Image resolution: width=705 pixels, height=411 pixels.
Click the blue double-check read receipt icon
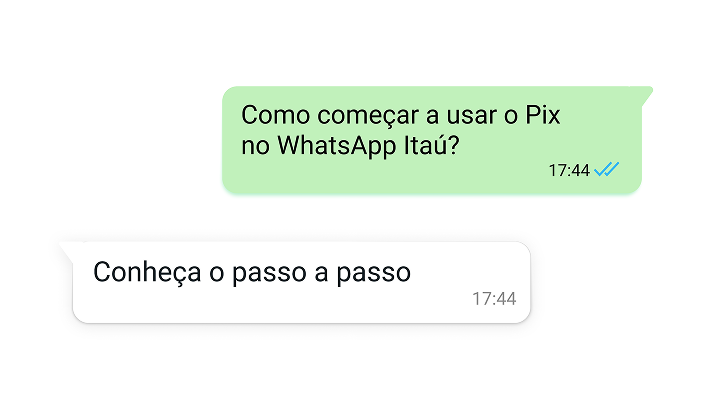606,170
